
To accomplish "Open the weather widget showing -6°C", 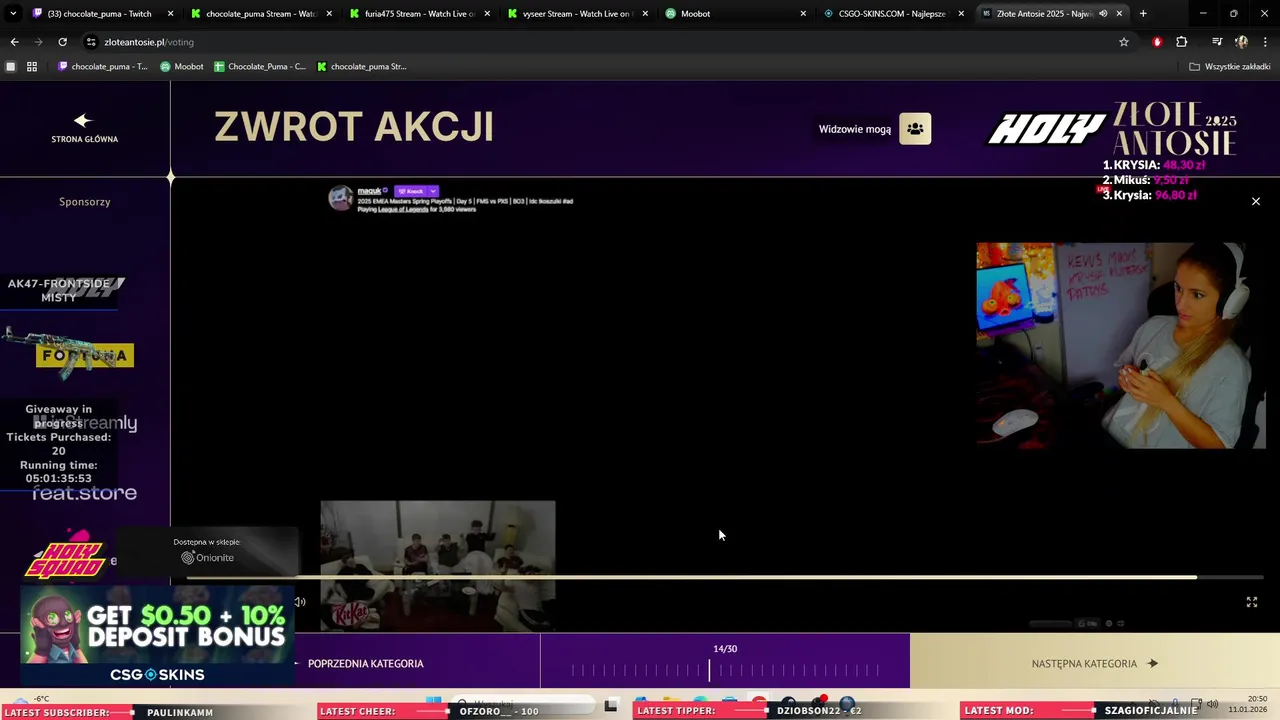I will [30, 699].
